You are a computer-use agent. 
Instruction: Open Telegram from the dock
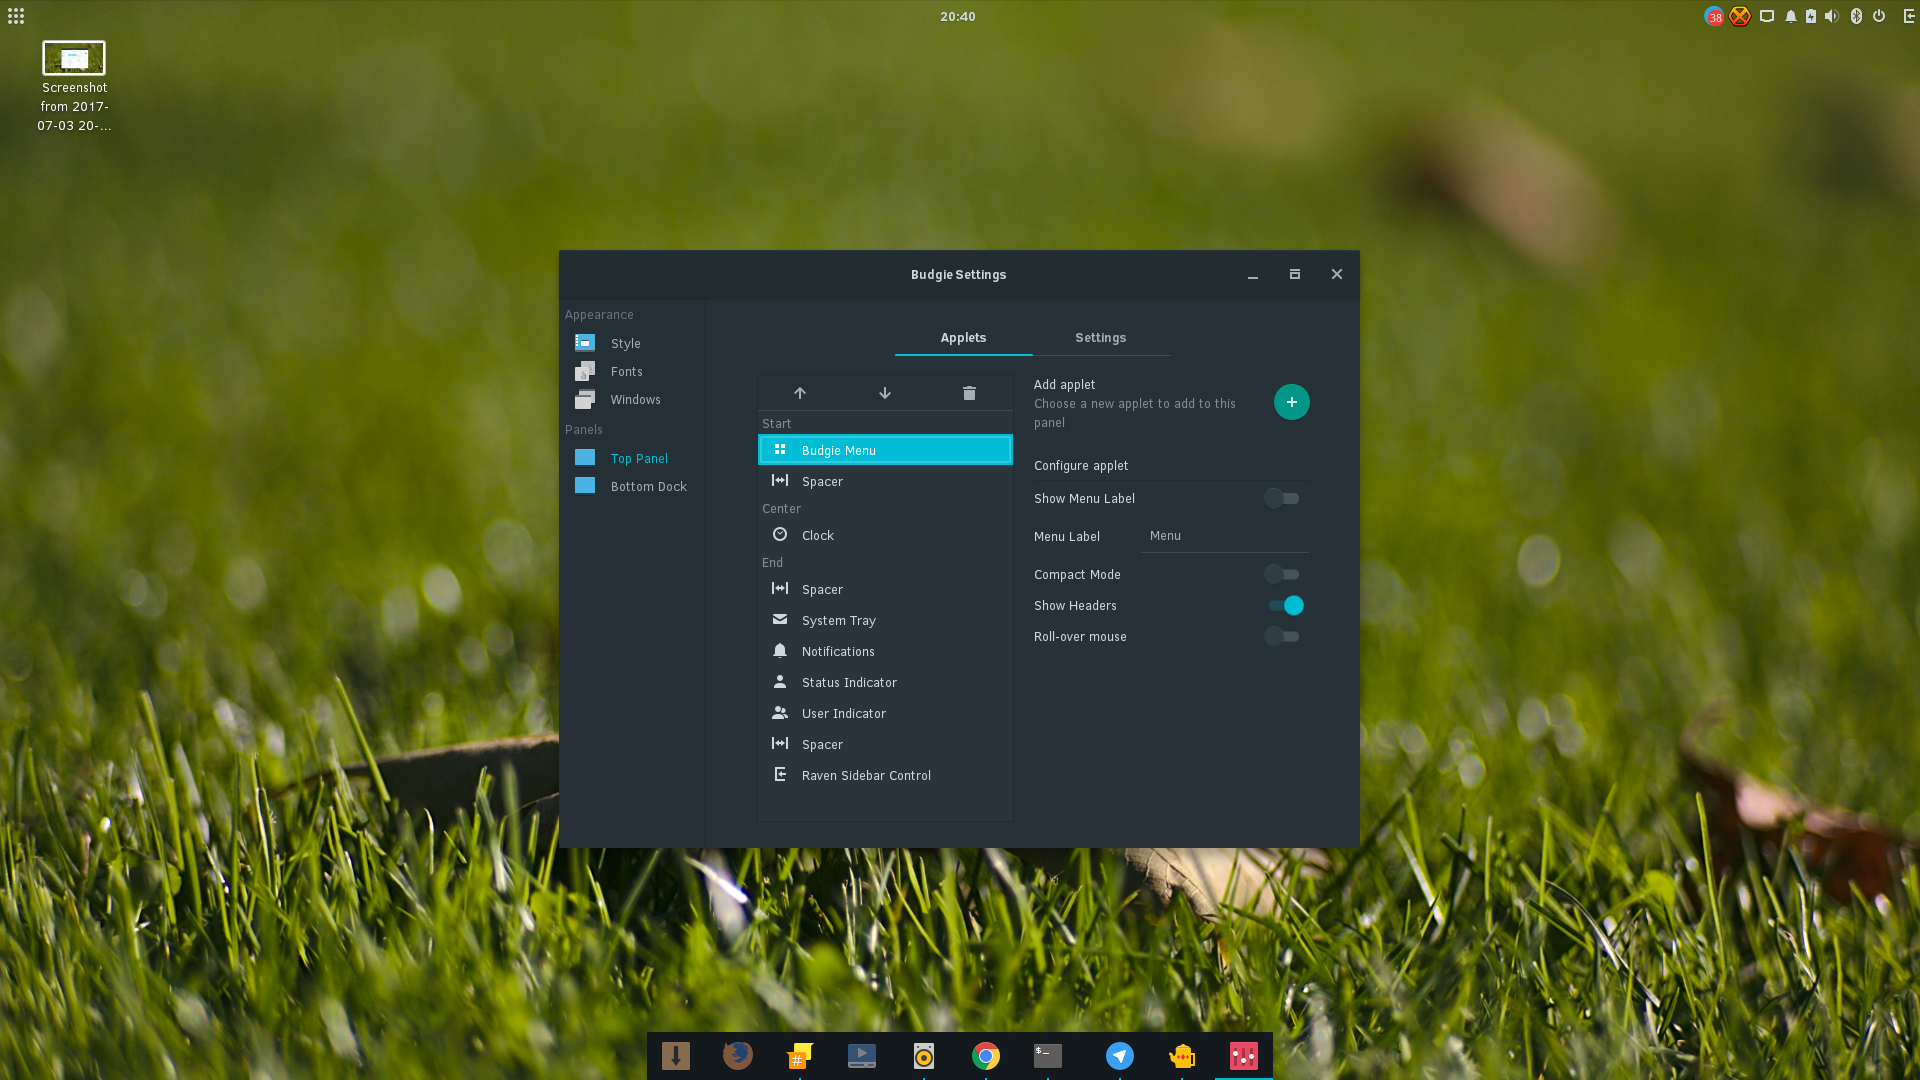point(1120,1056)
